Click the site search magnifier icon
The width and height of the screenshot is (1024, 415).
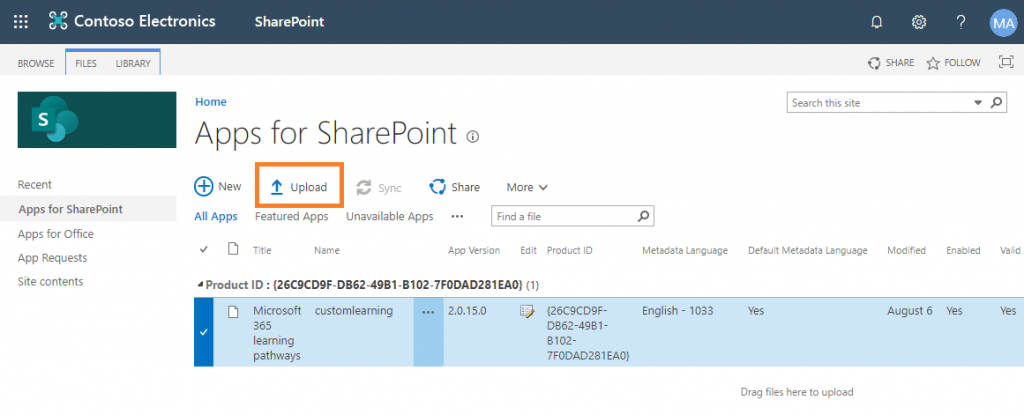click(x=996, y=103)
